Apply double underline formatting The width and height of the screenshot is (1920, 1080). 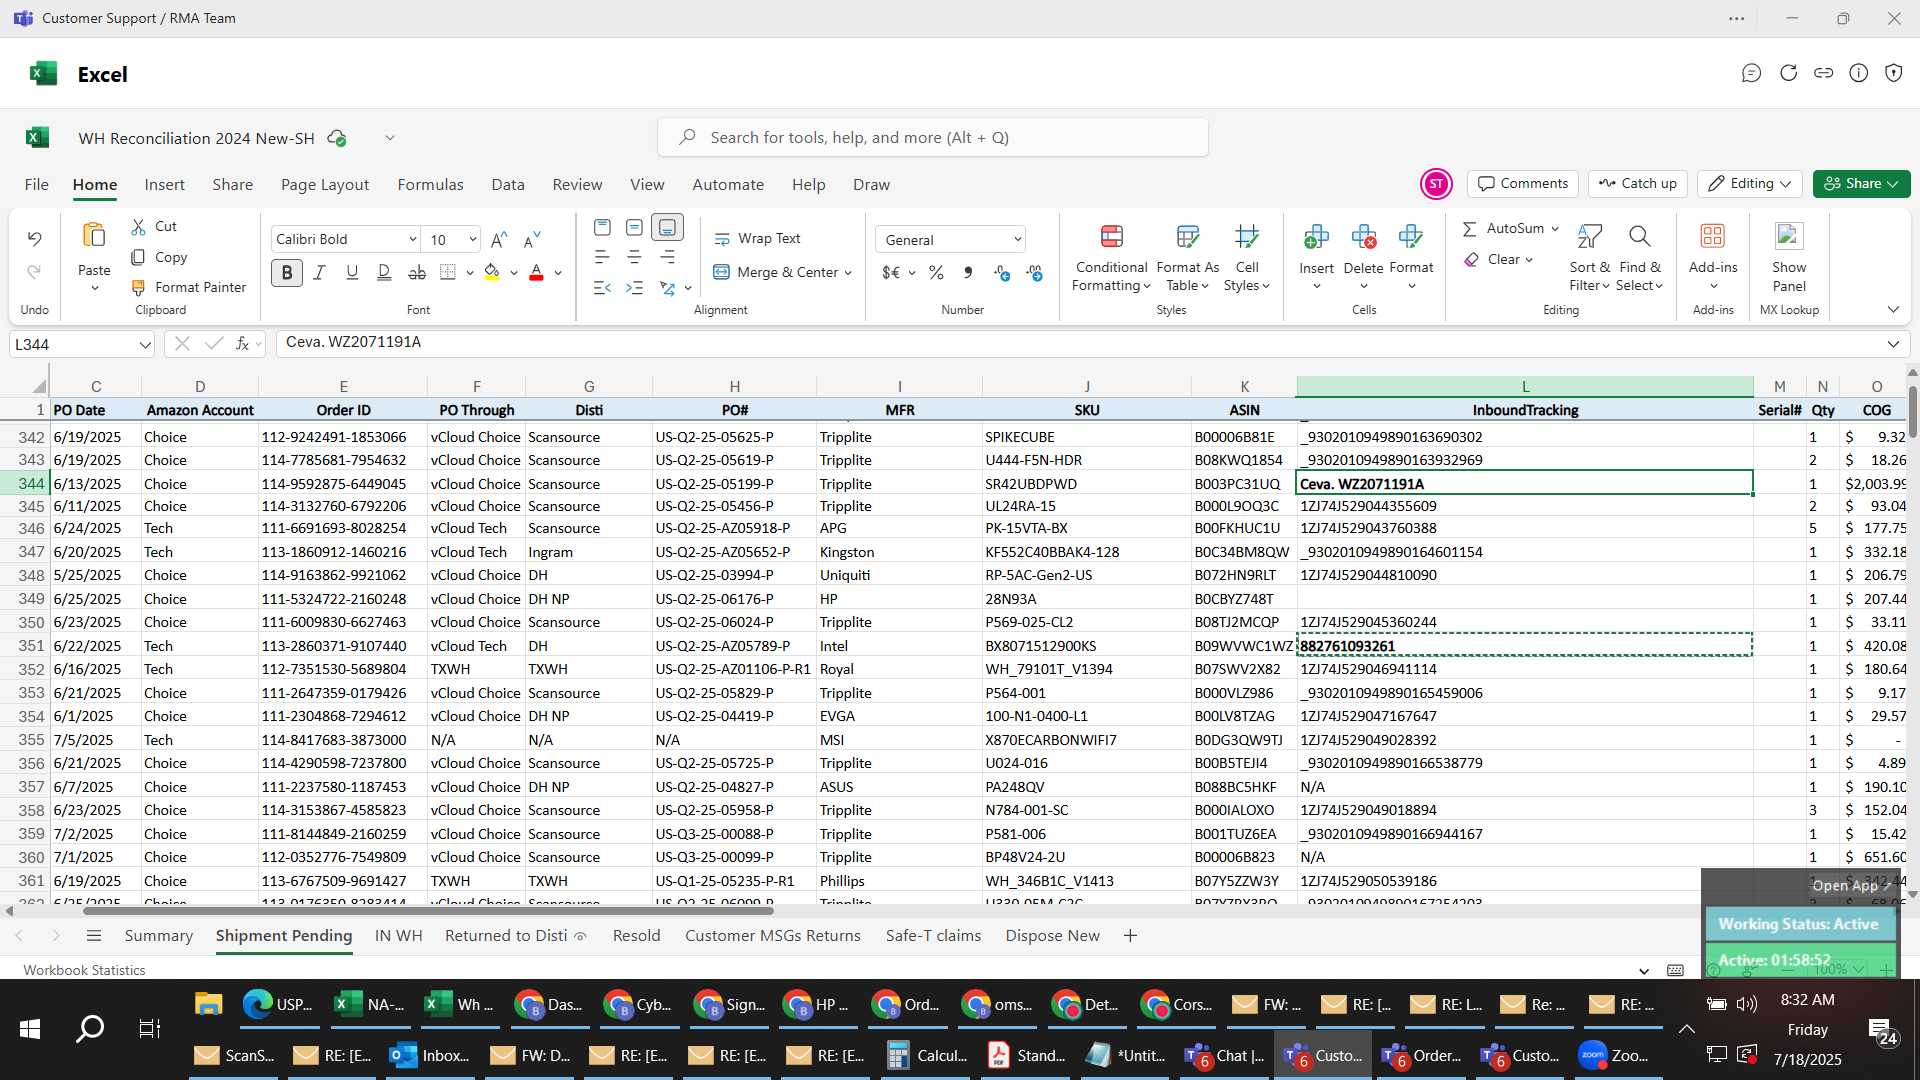pos(384,273)
